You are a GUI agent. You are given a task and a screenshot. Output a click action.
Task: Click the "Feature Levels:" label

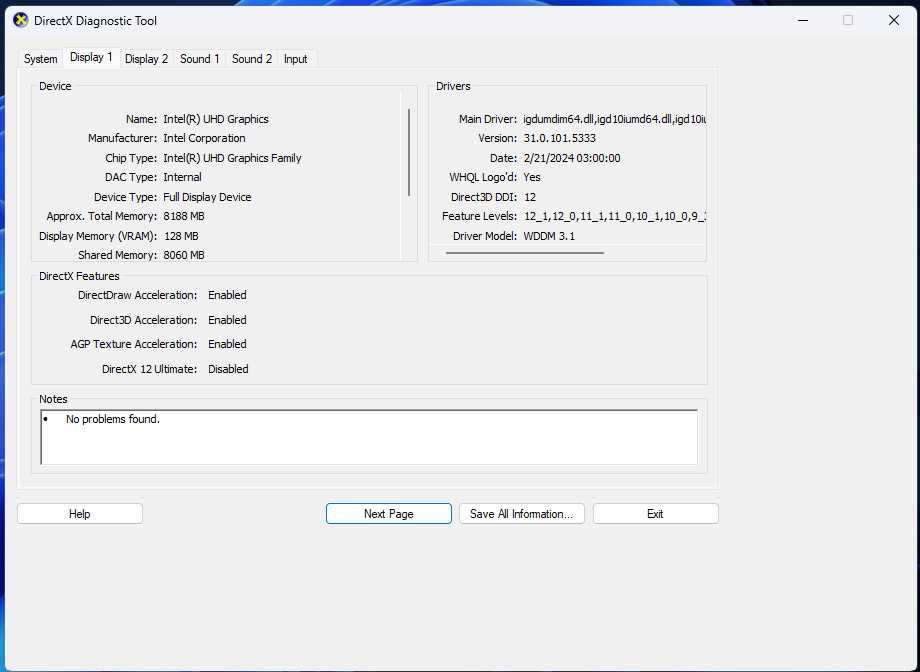click(x=479, y=217)
